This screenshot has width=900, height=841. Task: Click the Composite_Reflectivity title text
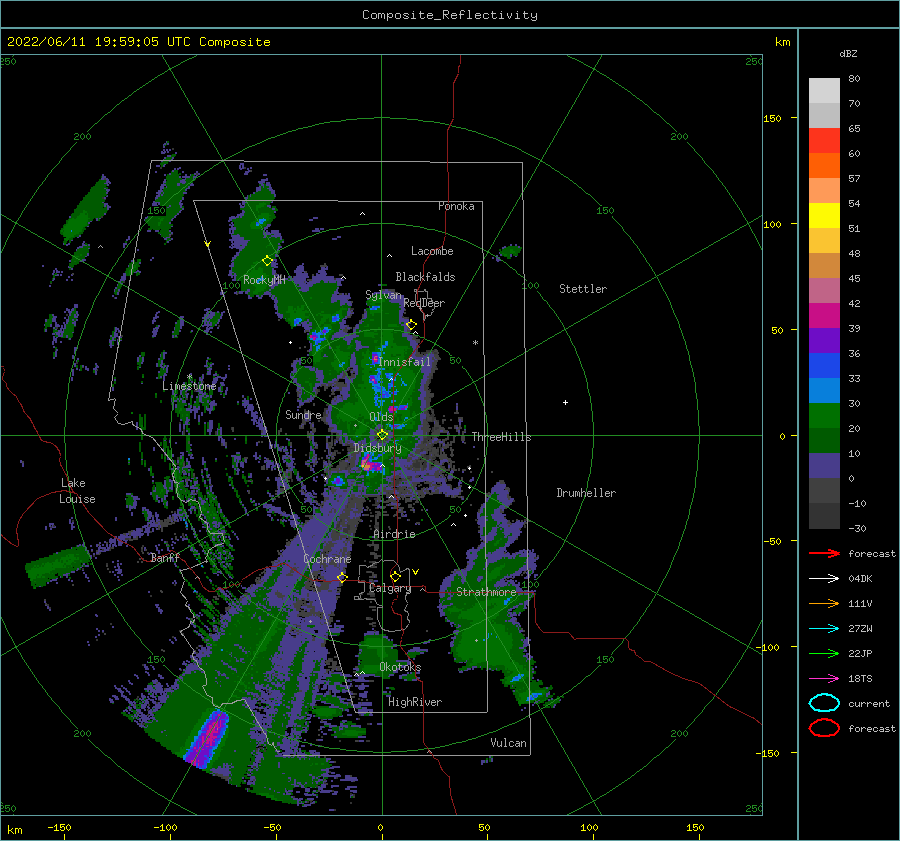(x=450, y=15)
